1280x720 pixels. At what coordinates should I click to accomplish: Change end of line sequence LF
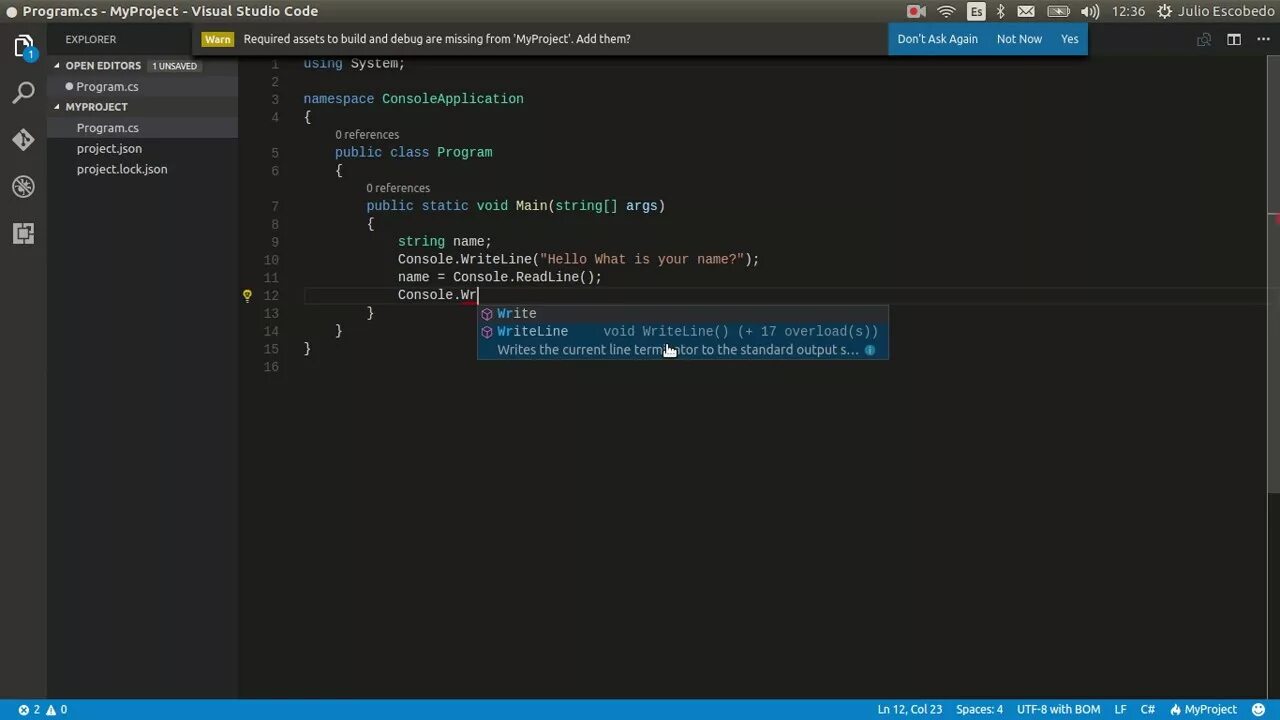pos(1121,709)
